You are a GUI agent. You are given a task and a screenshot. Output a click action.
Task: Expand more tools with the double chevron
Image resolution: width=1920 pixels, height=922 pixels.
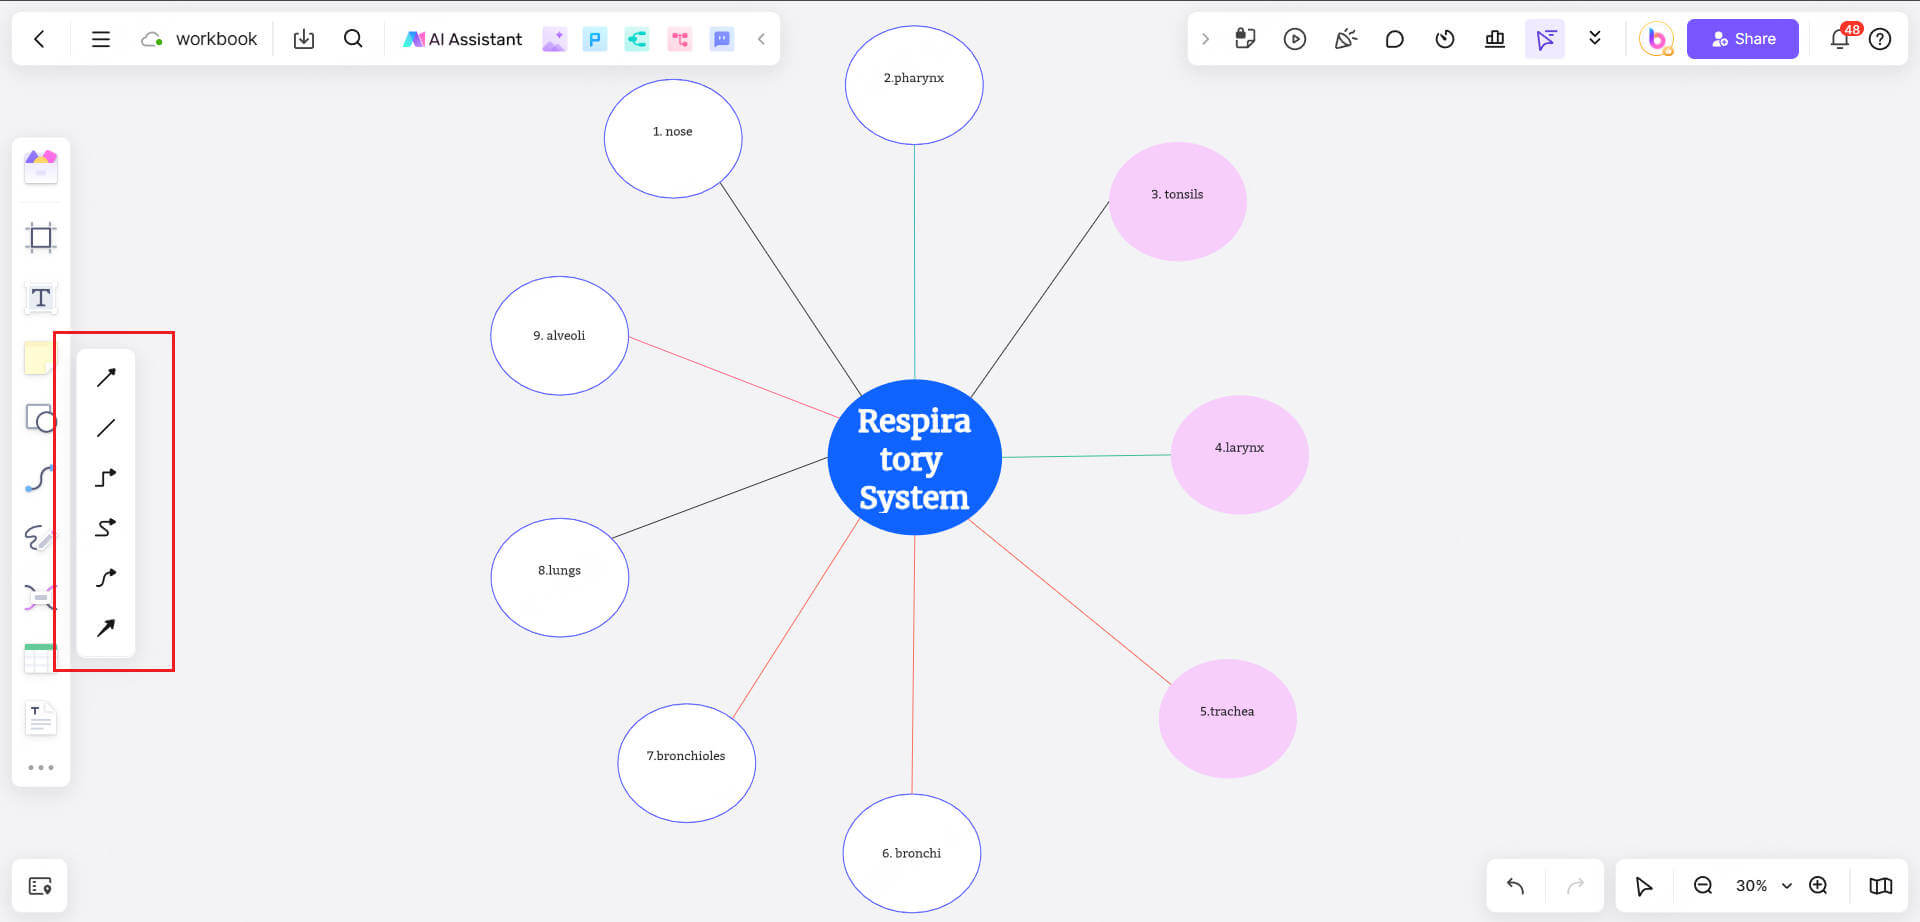click(1595, 39)
